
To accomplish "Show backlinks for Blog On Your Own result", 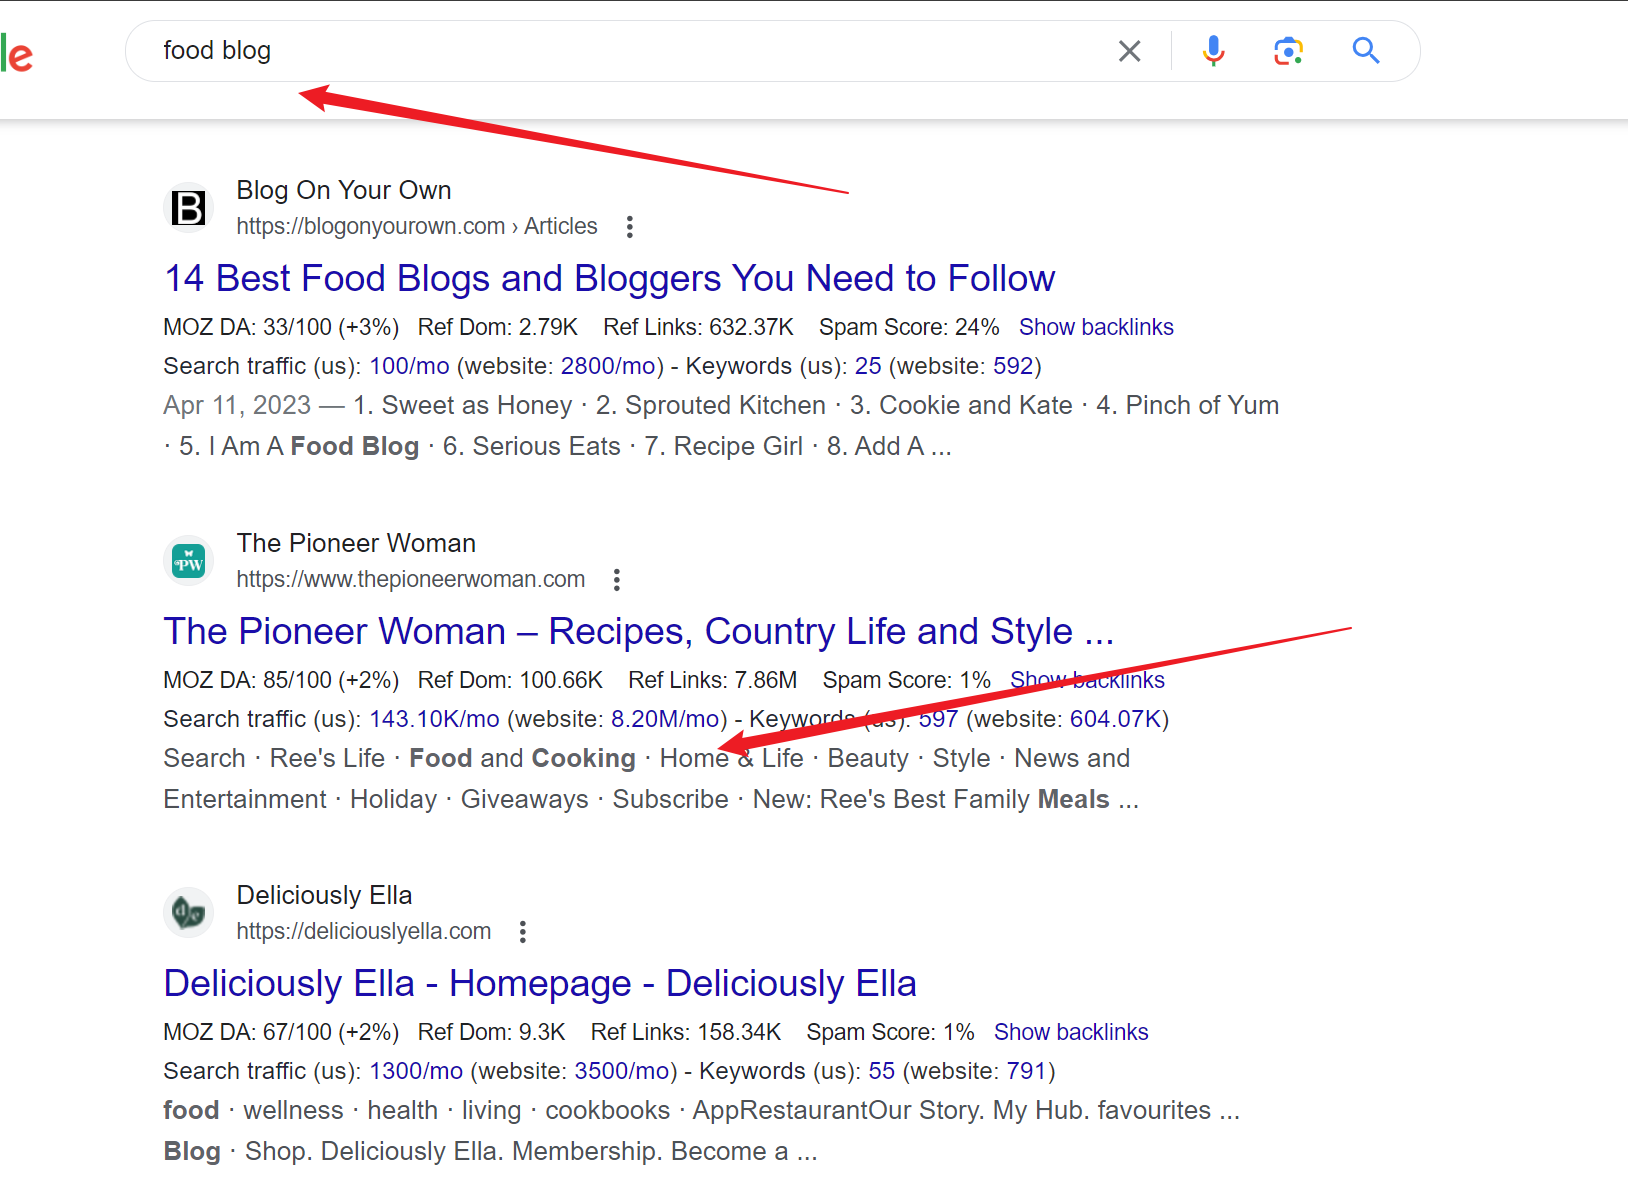I will (x=1096, y=327).
